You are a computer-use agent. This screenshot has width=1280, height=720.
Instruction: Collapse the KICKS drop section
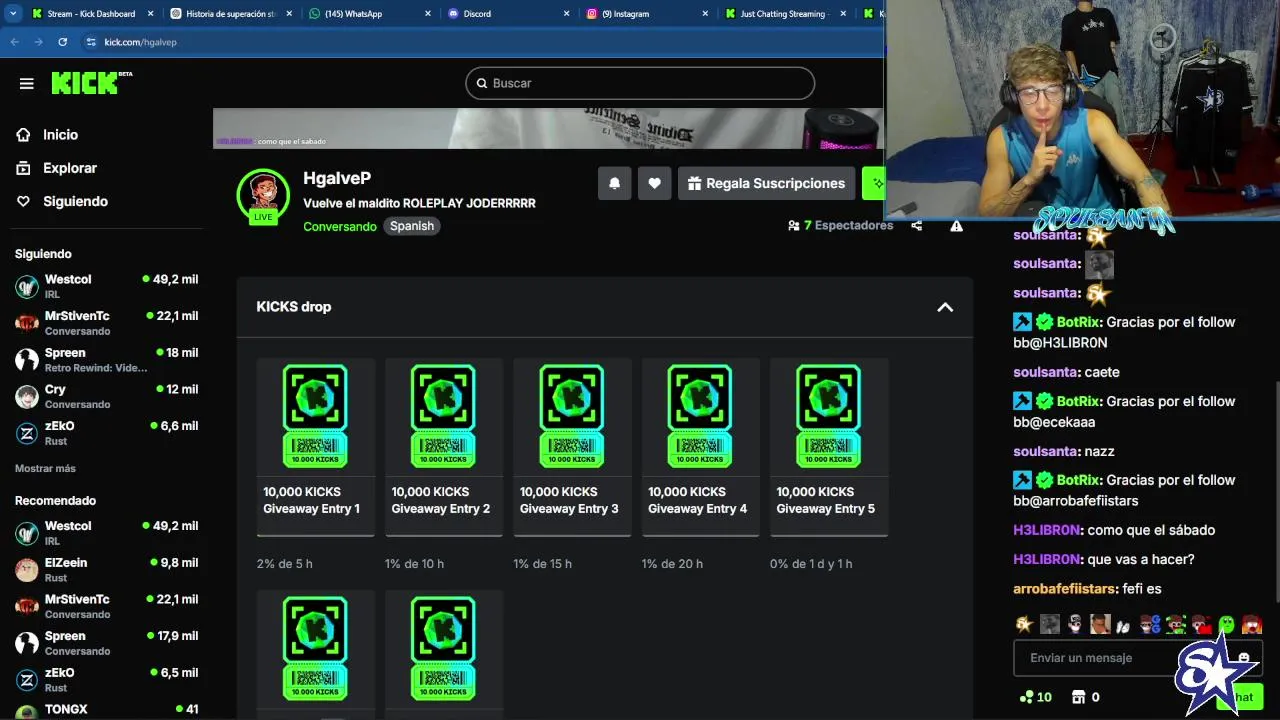[x=945, y=307]
